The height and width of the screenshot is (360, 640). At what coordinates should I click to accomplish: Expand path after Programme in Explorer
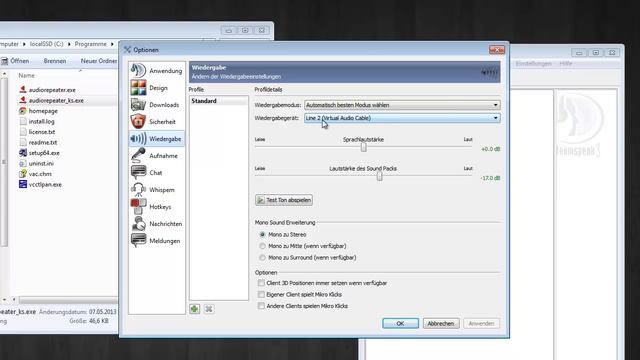[x=112, y=44]
